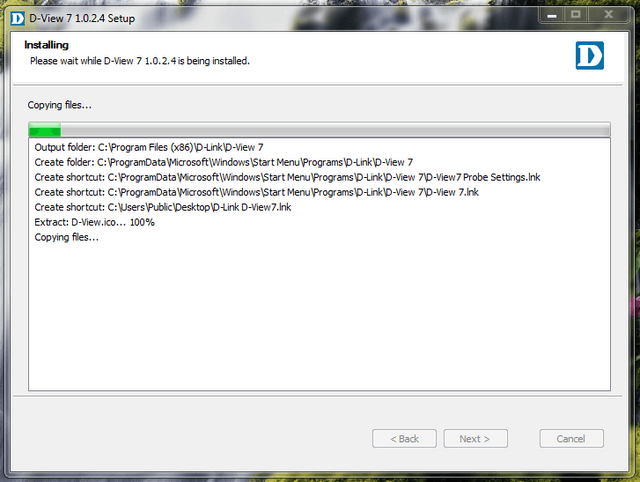Screen dimensions: 640x482
Task: Select the last Copying files log line
Action: point(67,237)
